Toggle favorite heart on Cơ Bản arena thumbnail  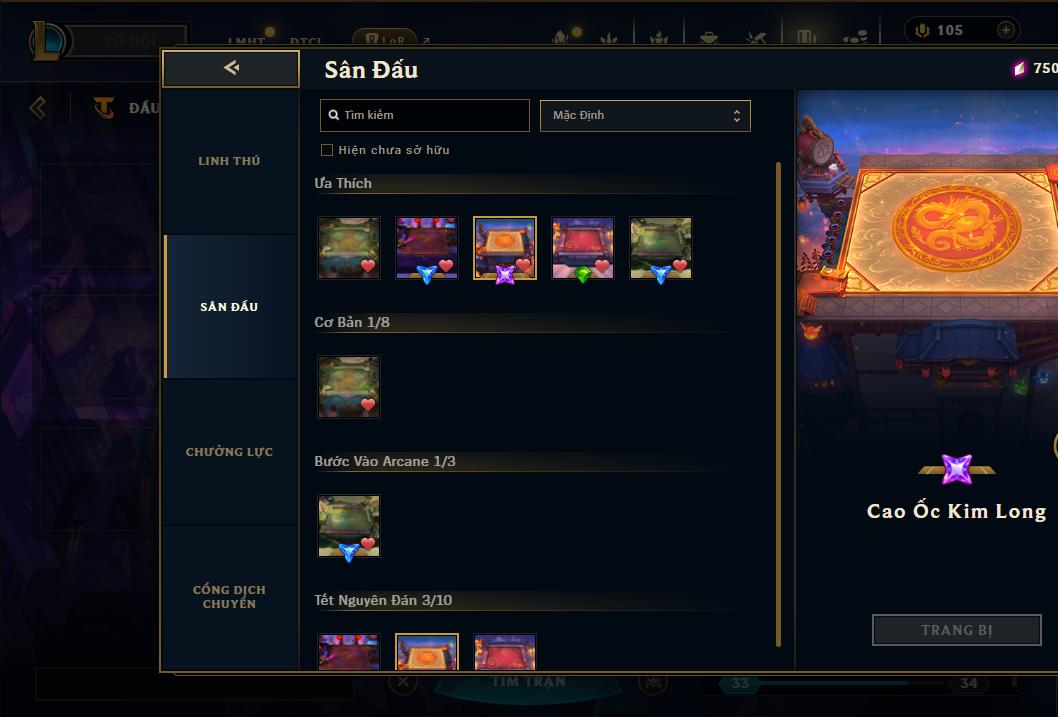pos(368,405)
